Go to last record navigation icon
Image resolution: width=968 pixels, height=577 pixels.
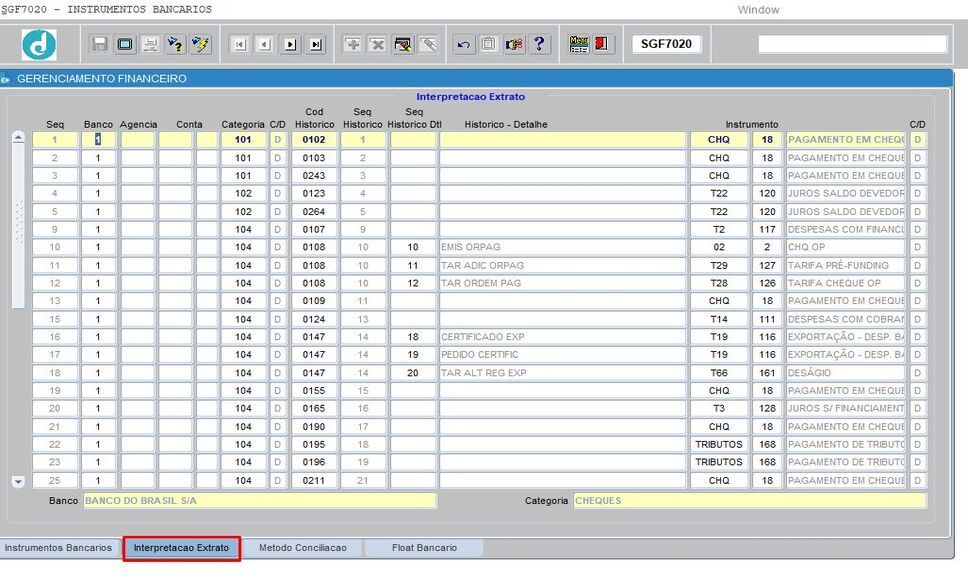315,44
